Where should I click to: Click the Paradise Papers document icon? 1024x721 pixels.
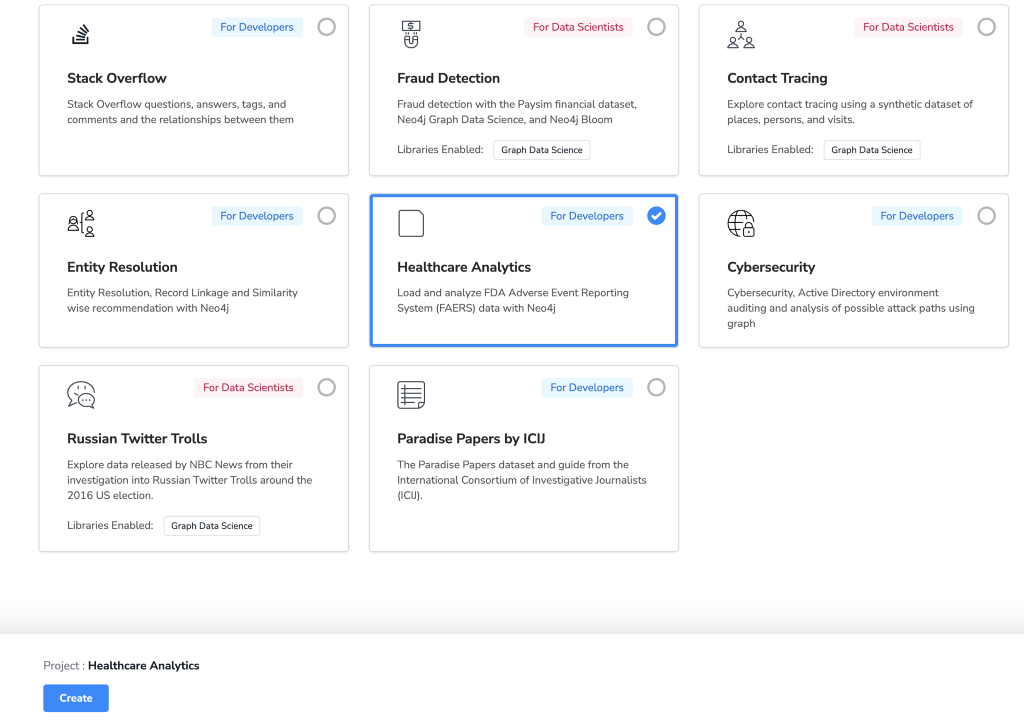tap(411, 395)
